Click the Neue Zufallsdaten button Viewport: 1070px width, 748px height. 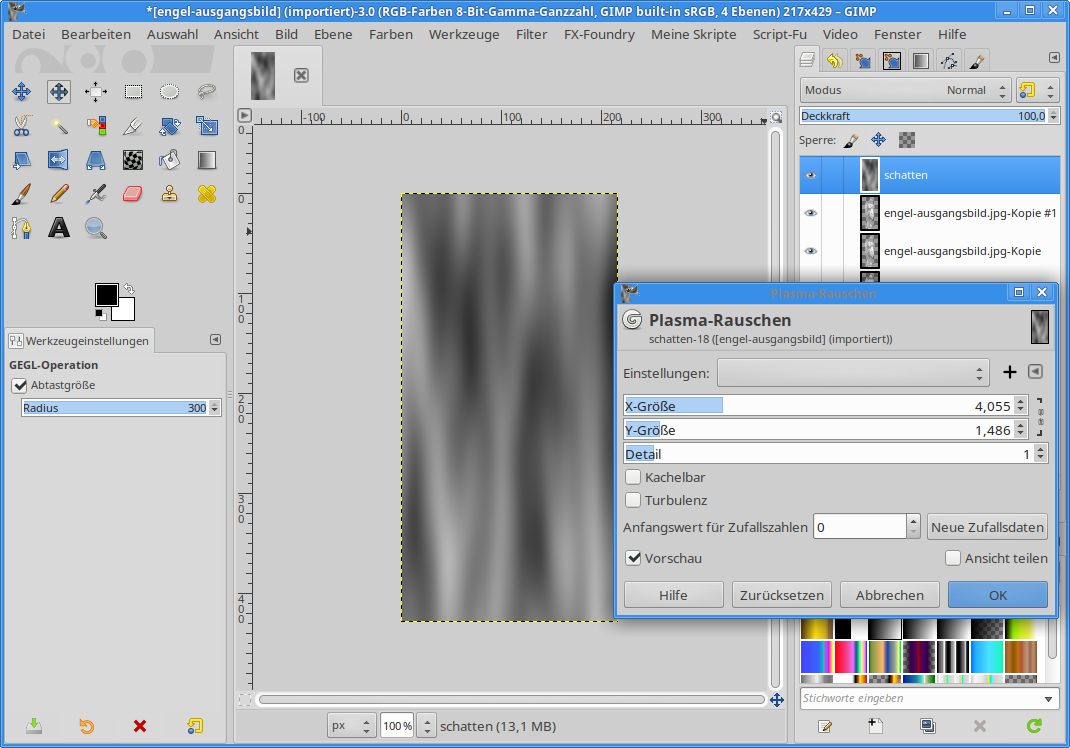(x=987, y=527)
